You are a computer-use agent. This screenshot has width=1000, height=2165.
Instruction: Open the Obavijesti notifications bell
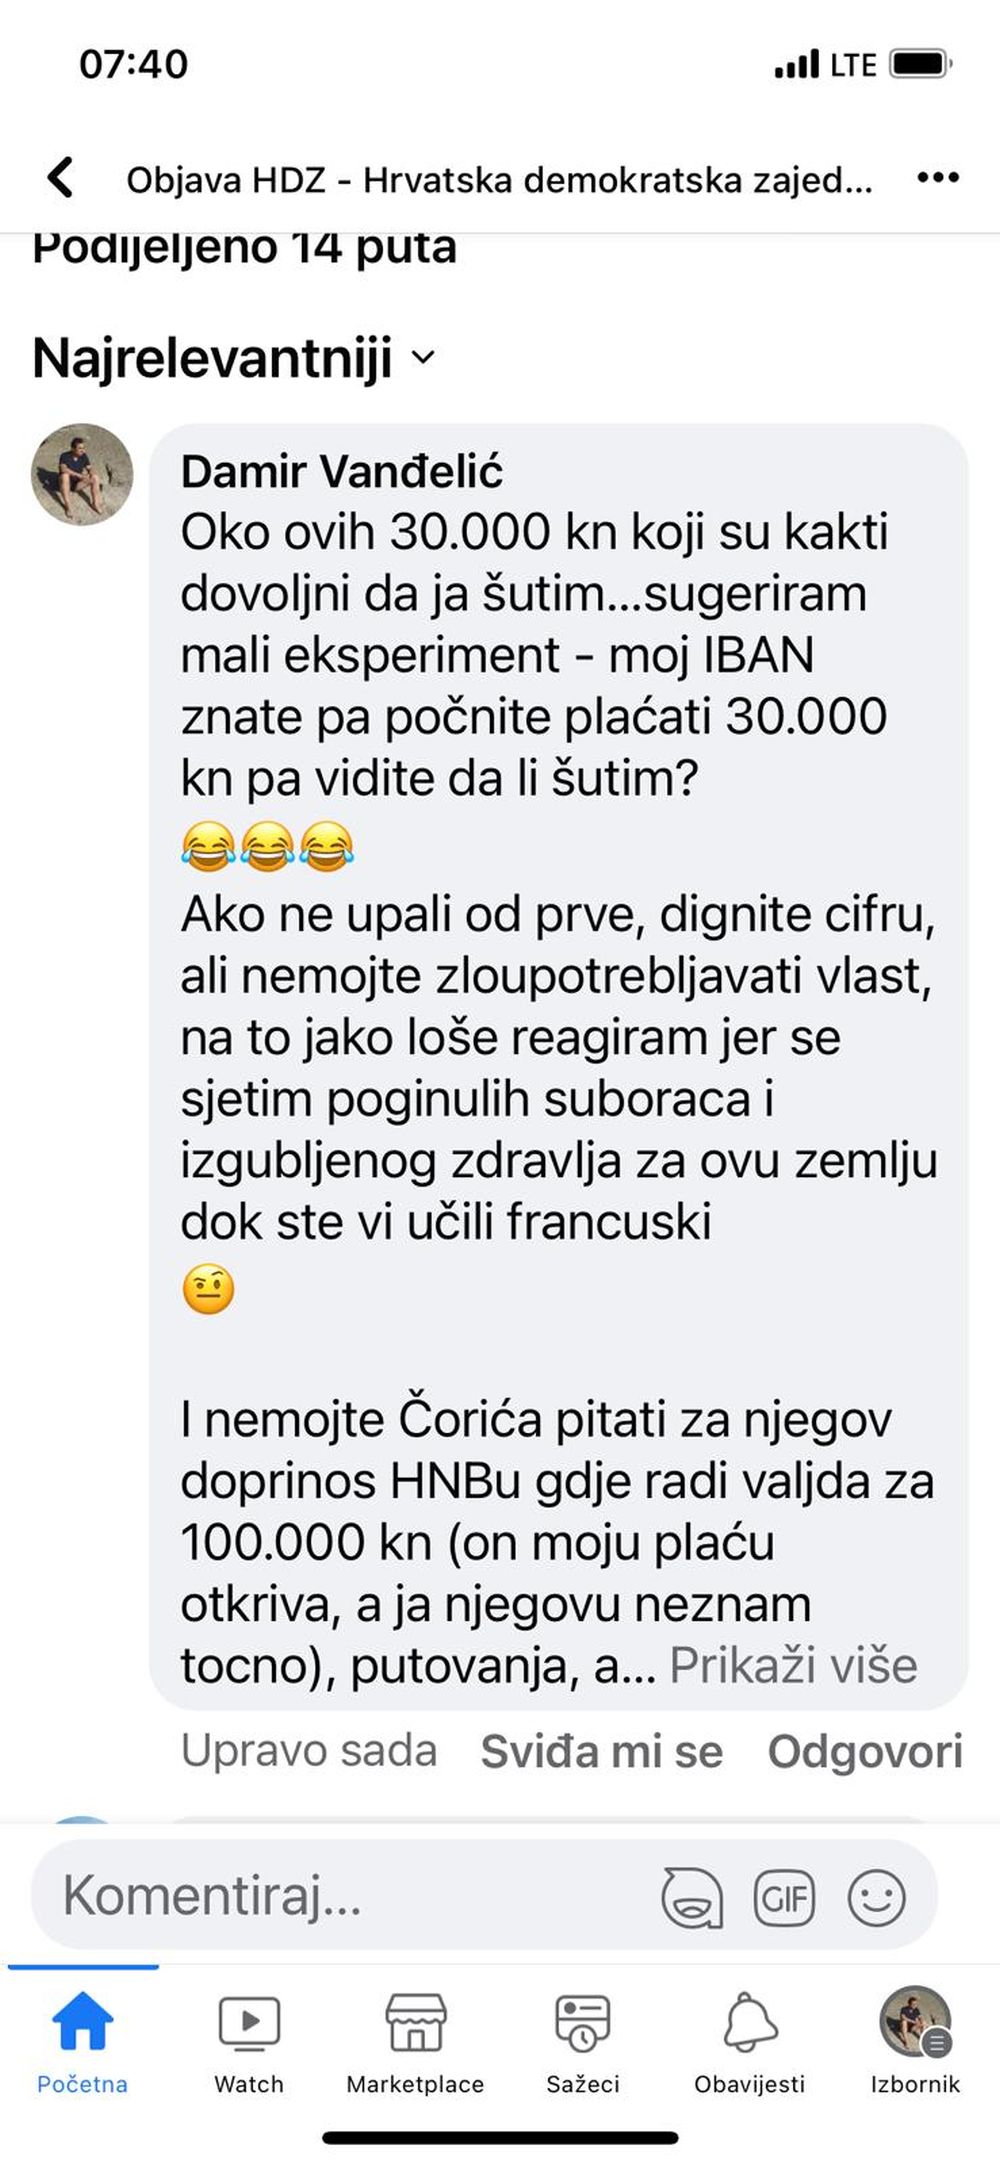click(x=749, y=2042)
